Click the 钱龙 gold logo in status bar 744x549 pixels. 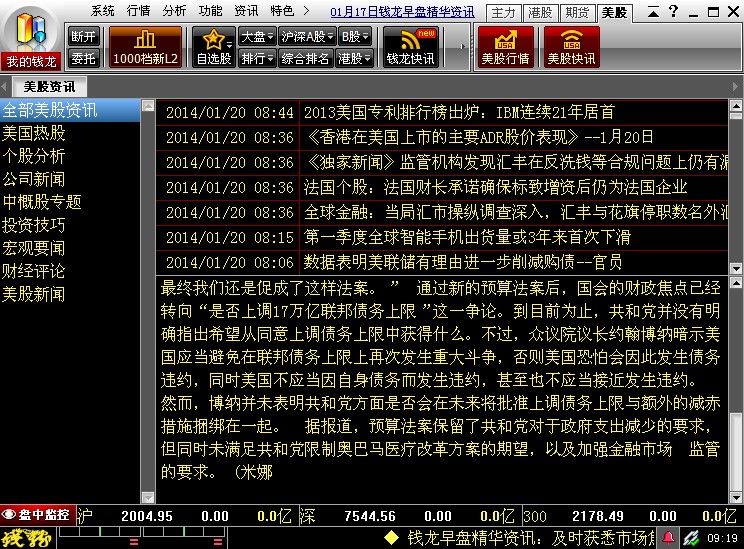coord(27,538)
